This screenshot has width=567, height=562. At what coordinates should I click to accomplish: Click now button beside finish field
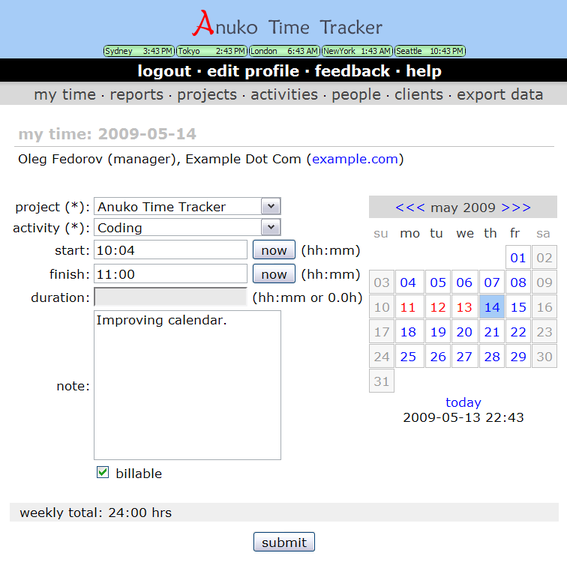[274, 274]
